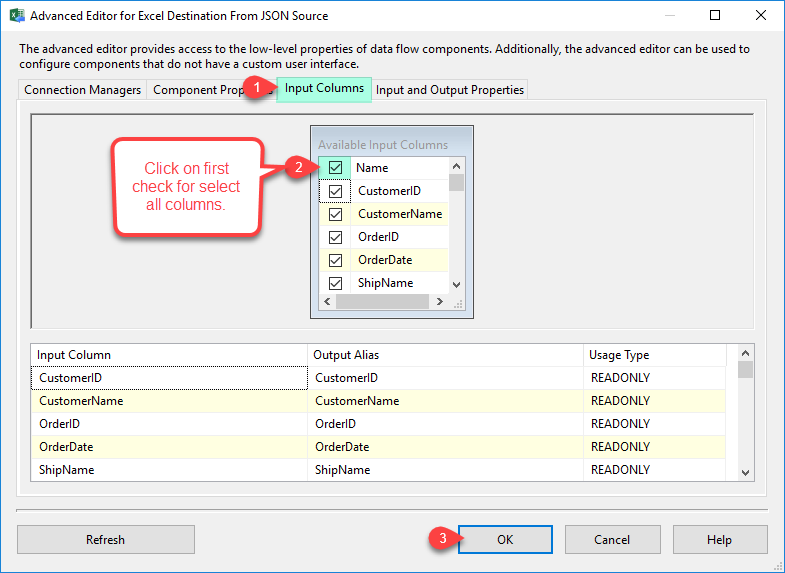This screenshot has width=785, height=573.
Task: Close the Advanced Editor window
Action: tap(761, 16)
